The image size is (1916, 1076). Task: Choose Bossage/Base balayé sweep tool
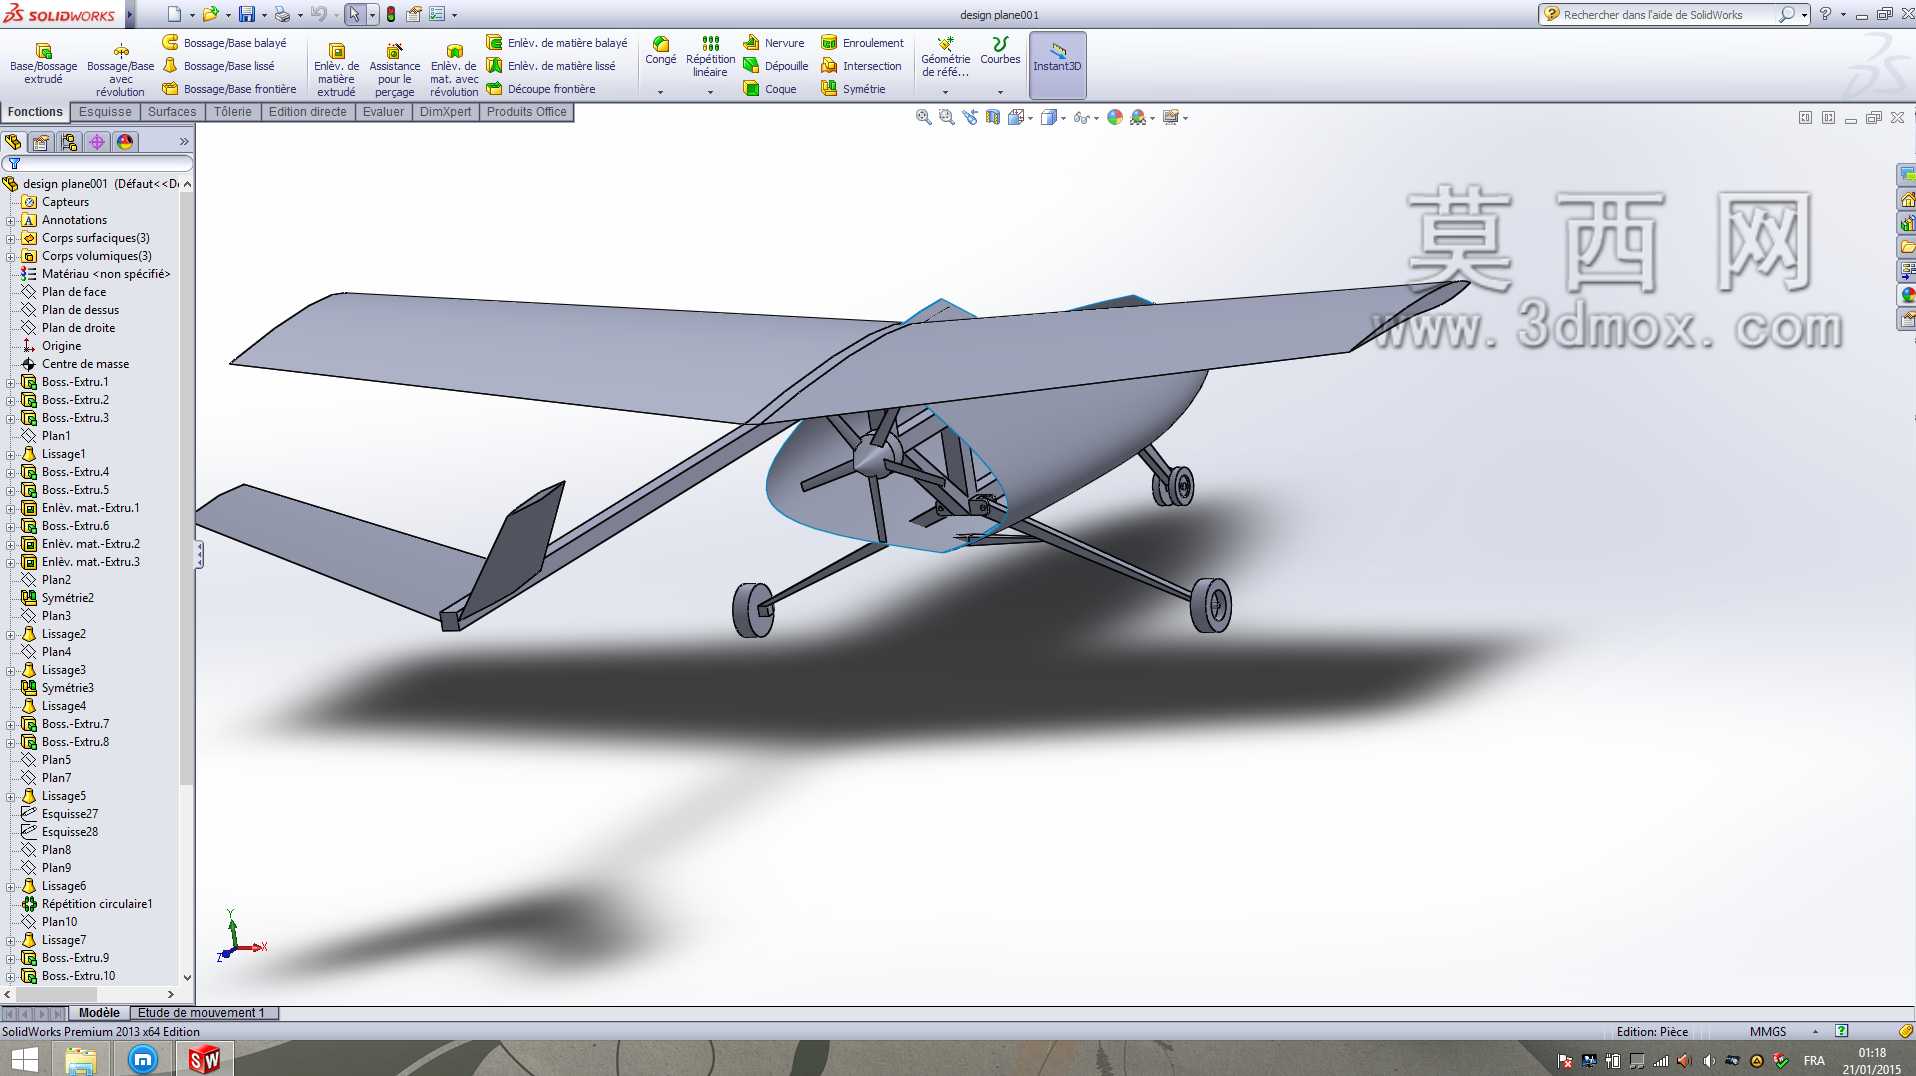225,43
